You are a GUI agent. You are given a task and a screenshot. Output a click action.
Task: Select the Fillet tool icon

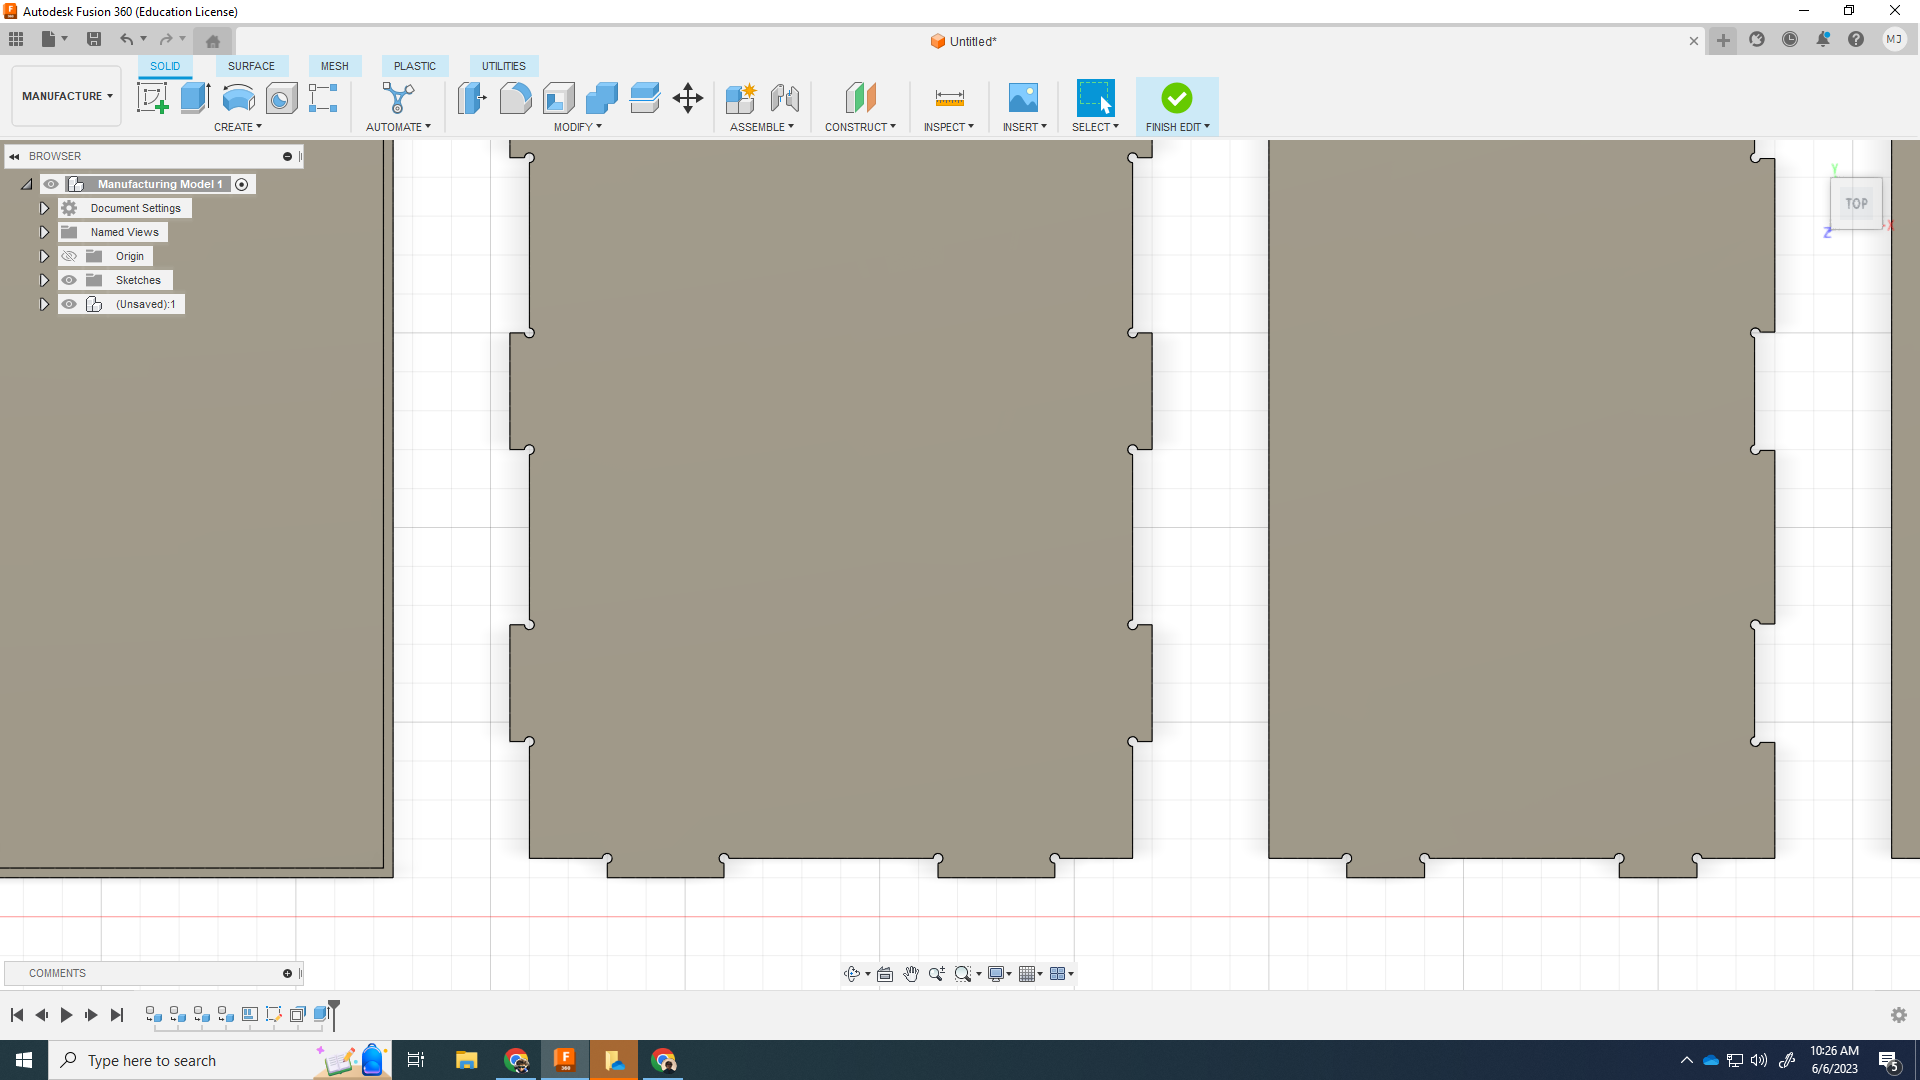coord(515,98)
